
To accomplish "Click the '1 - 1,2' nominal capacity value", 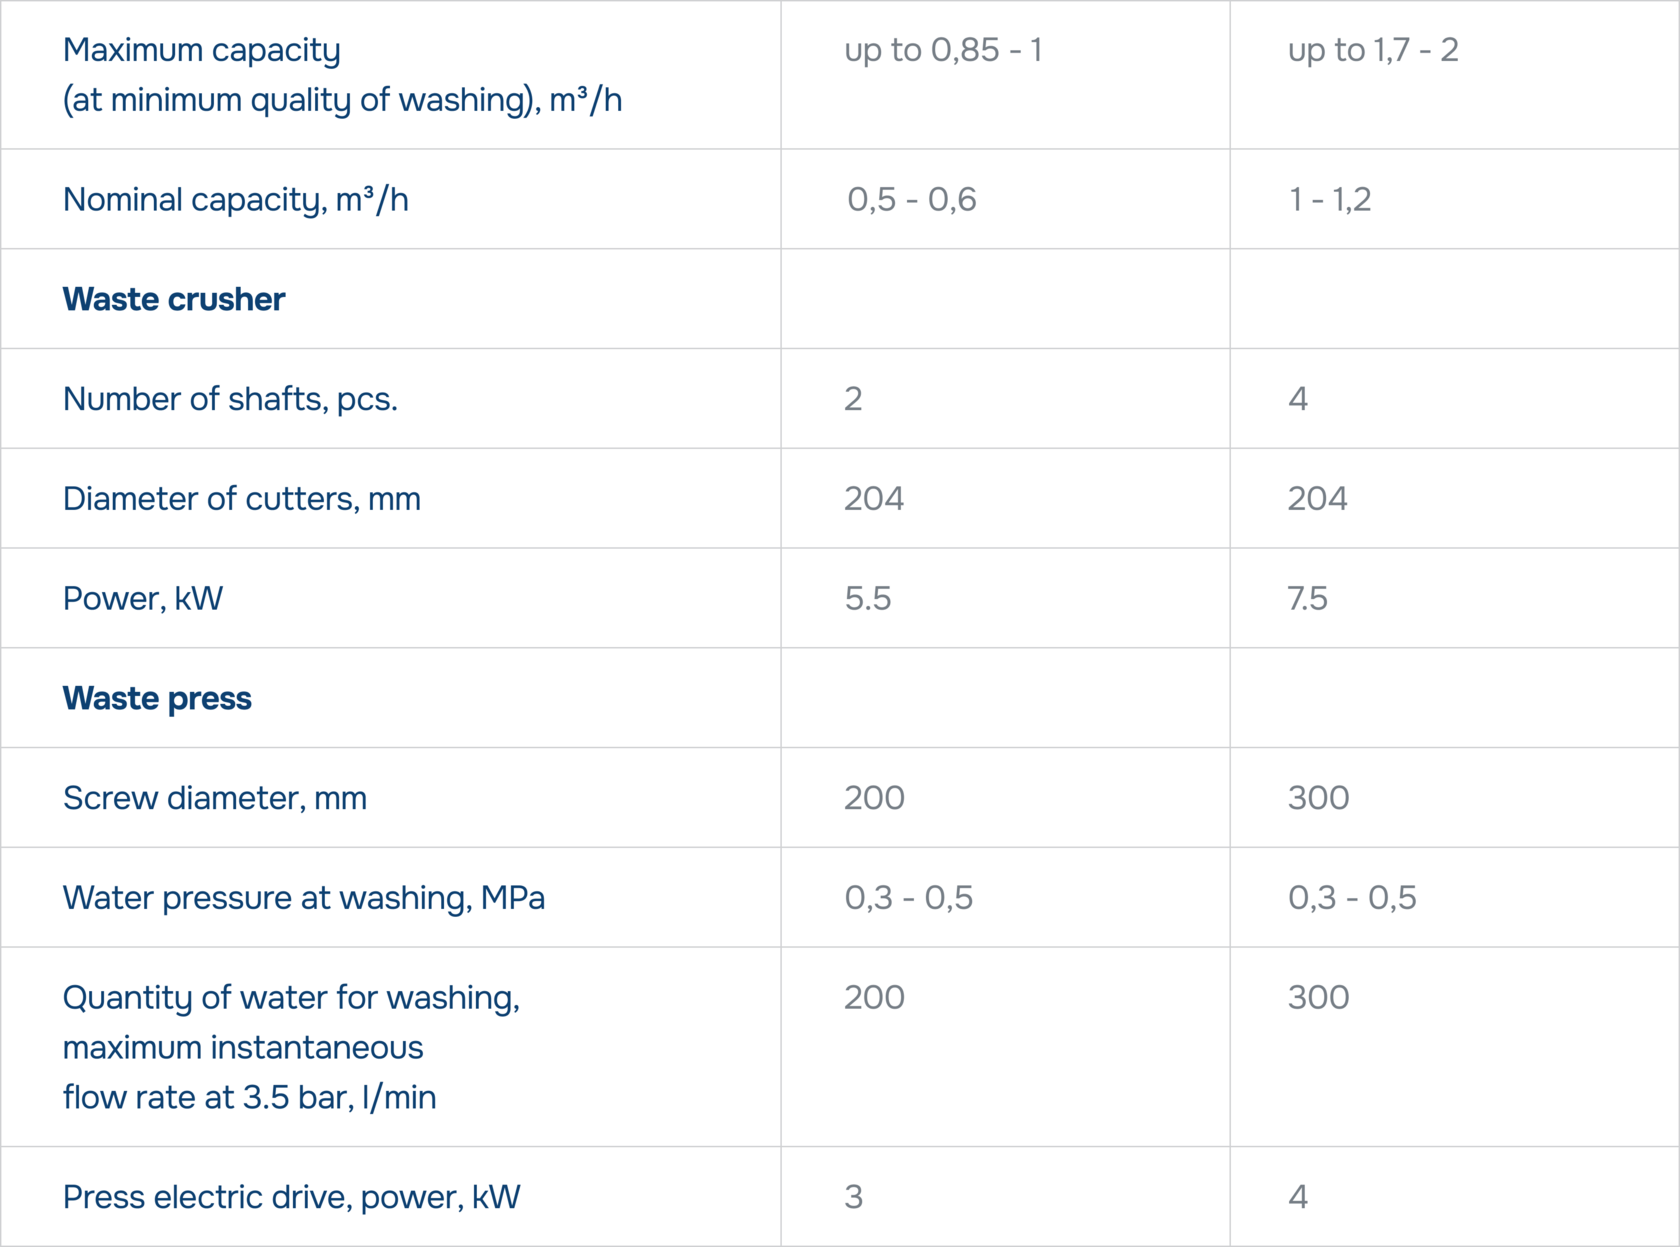I will click(1330, 199).
